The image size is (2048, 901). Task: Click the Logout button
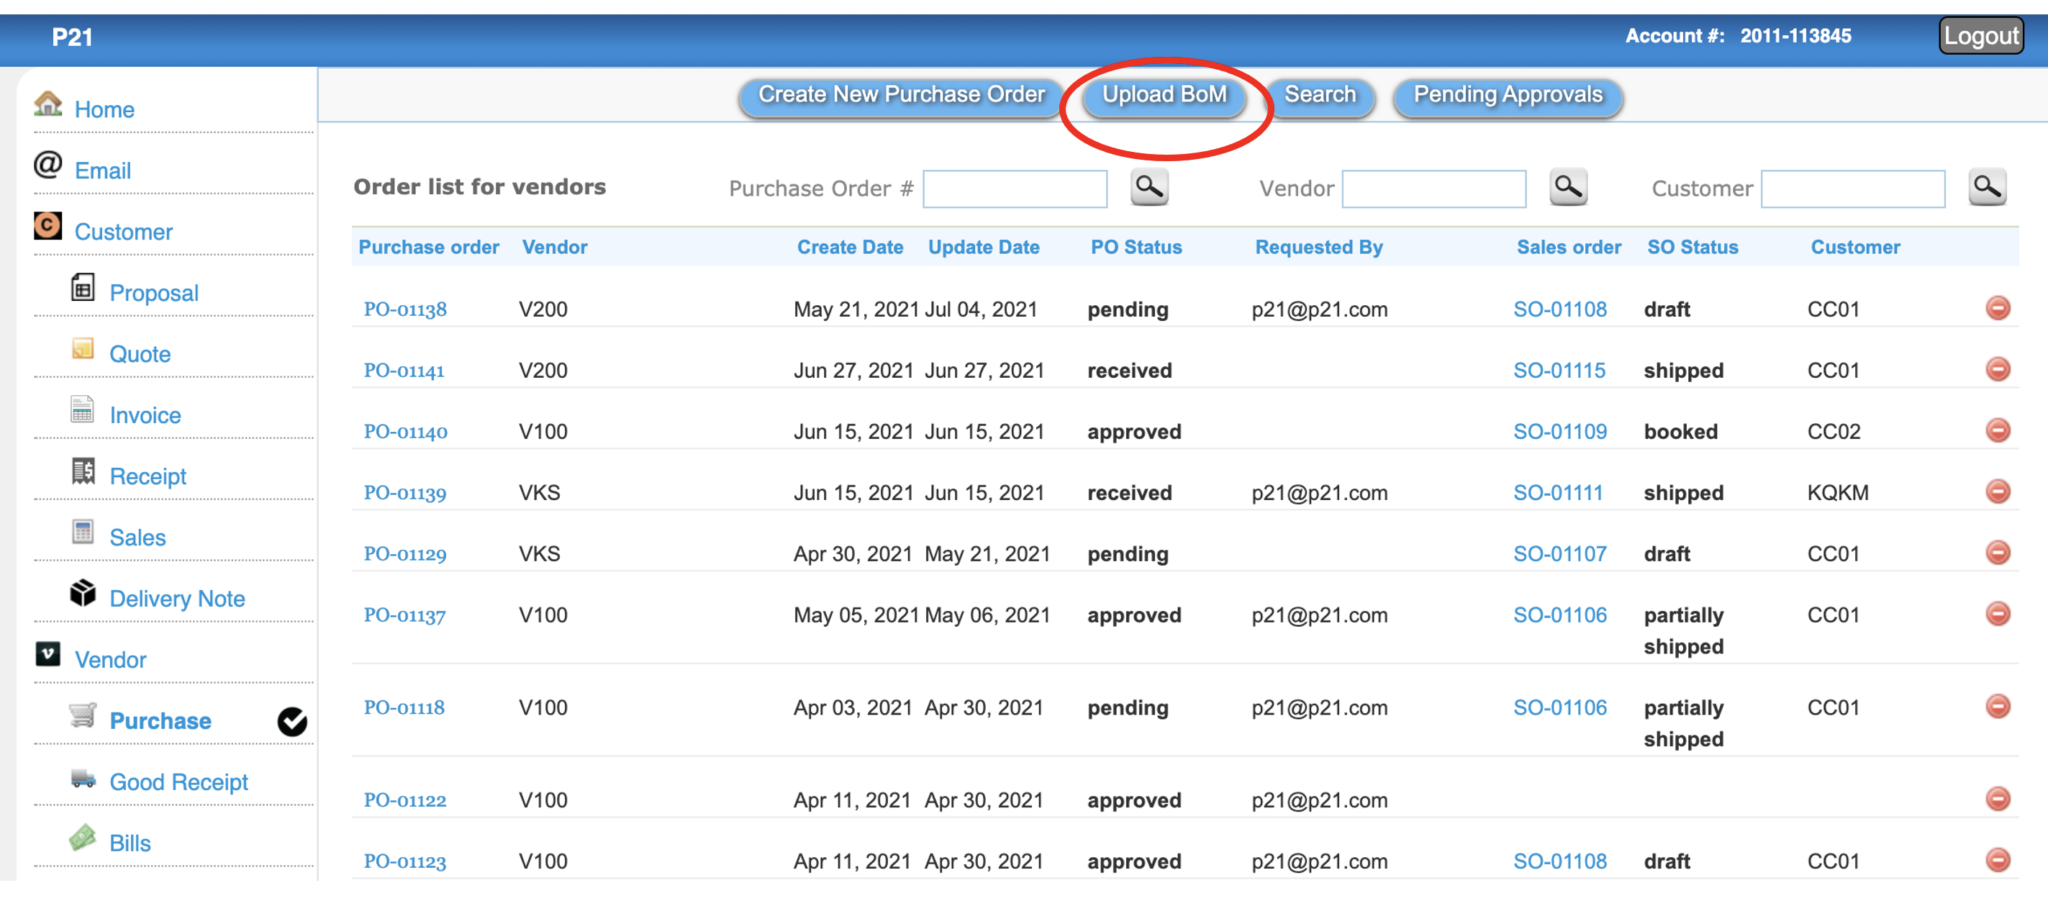point(1981,36)
